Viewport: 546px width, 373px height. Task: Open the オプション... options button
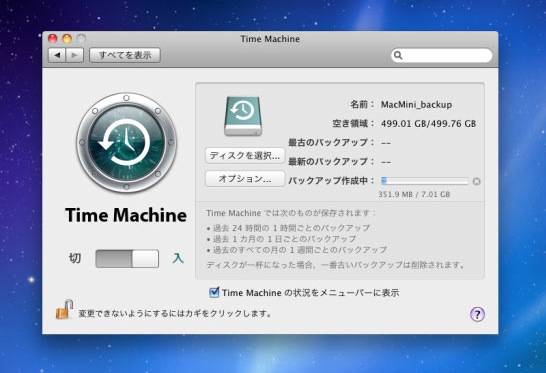point(245,179)
